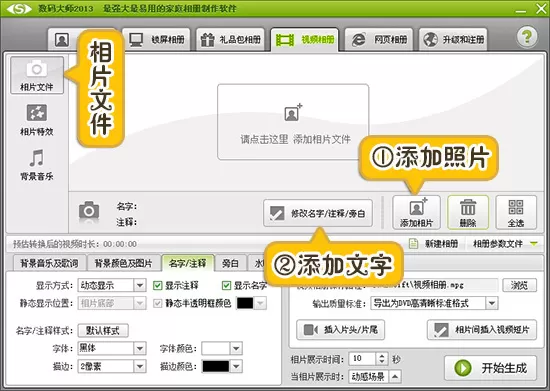Click the 修改名字/注释/旁白 button
This screenshot has width=550, height=391.
[318, 213]
